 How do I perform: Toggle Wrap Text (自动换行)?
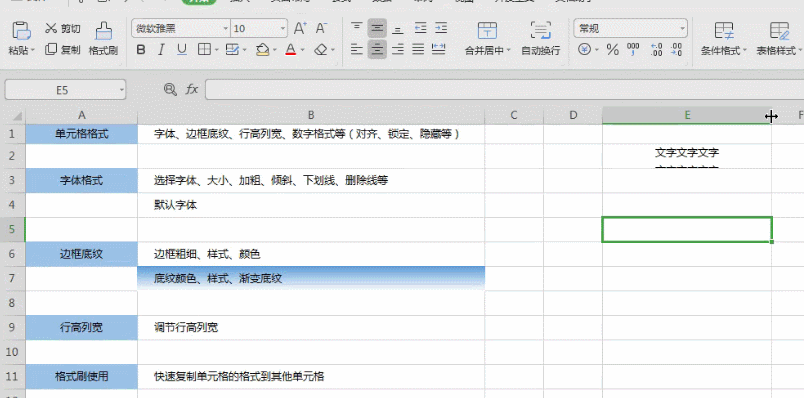pos(540,38)
